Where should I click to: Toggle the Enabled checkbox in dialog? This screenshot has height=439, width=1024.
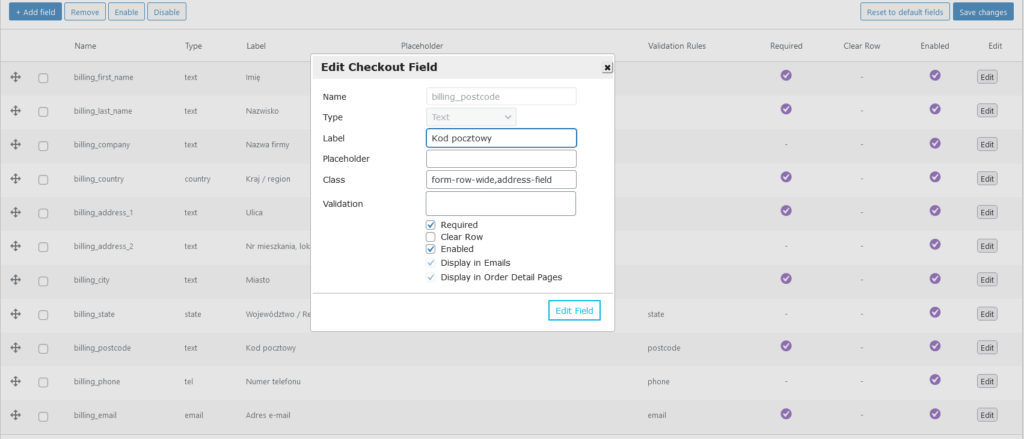pyautogui.click(x=430, y=249)
